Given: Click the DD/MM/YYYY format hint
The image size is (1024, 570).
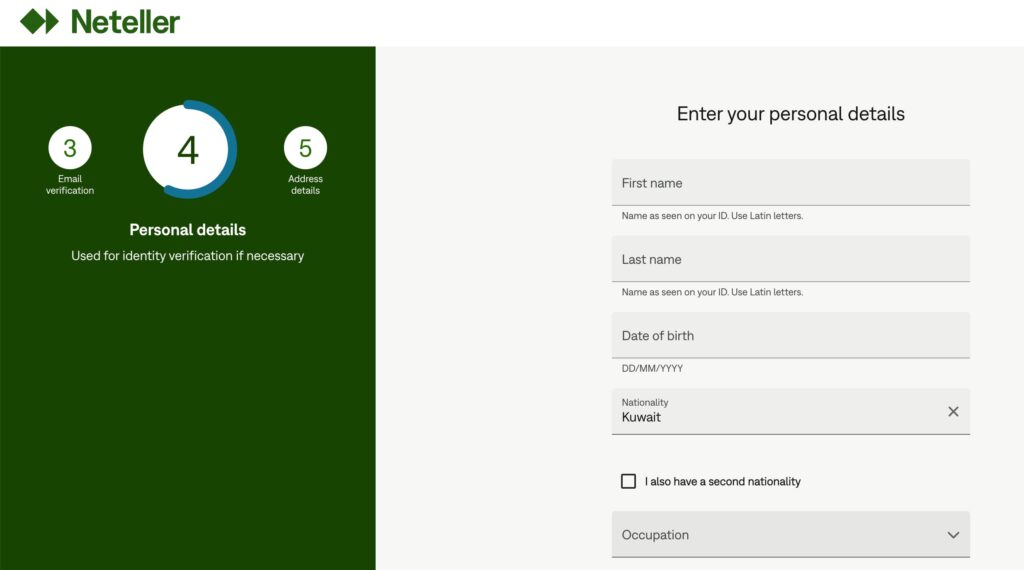Looking at the screenshot, I should [x=652, y=369].
